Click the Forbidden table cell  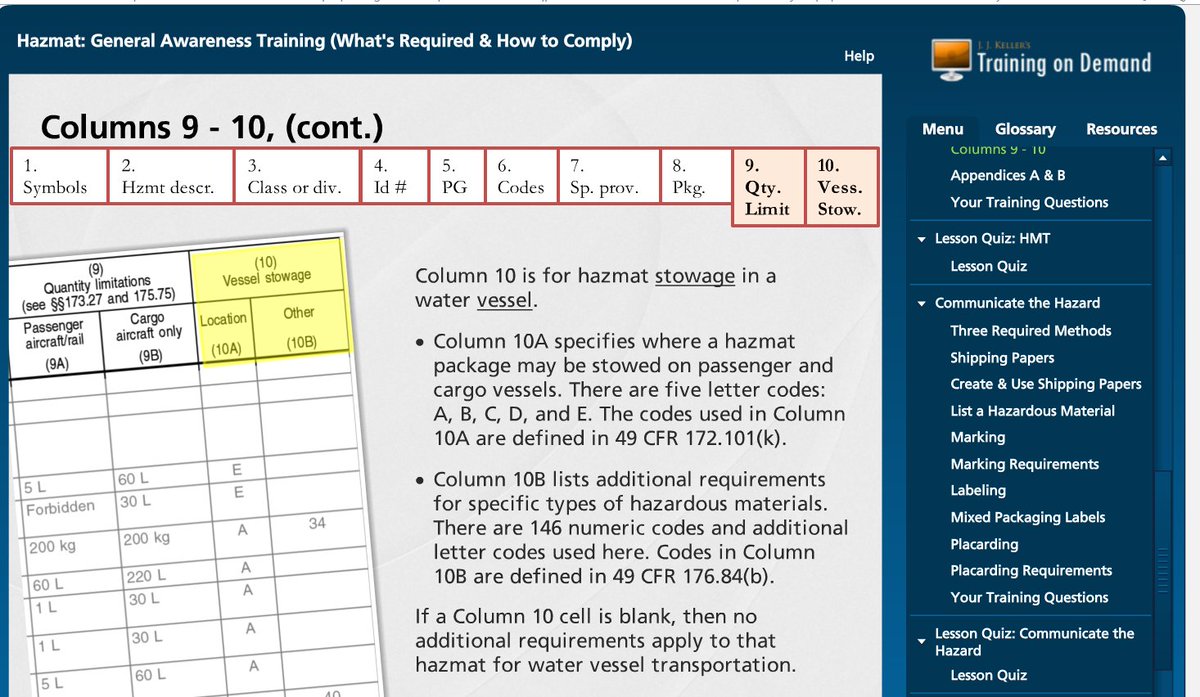[61, 509]
